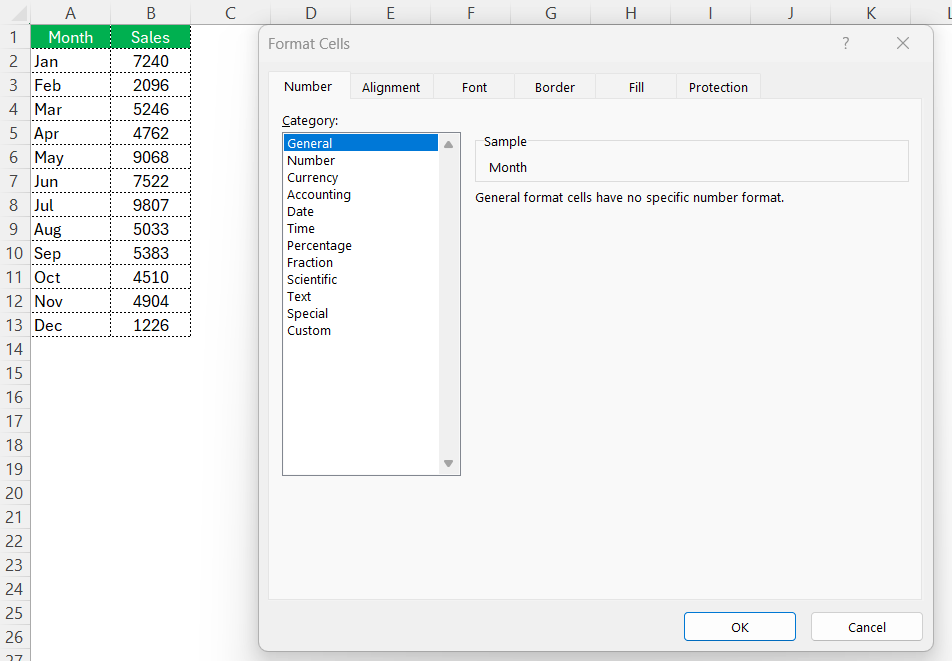Close the Format Cells dialog
The height and width of the screenshot is (661, 952).
coord(903,43)
